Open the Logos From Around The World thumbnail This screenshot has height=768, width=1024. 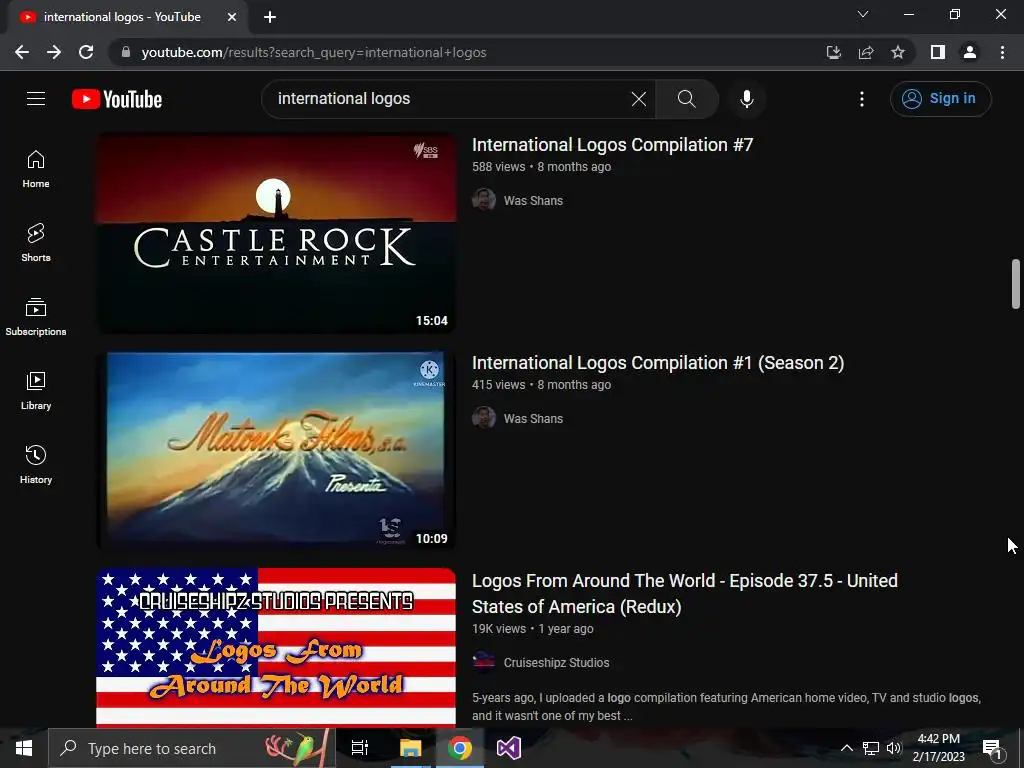[276, 647]
